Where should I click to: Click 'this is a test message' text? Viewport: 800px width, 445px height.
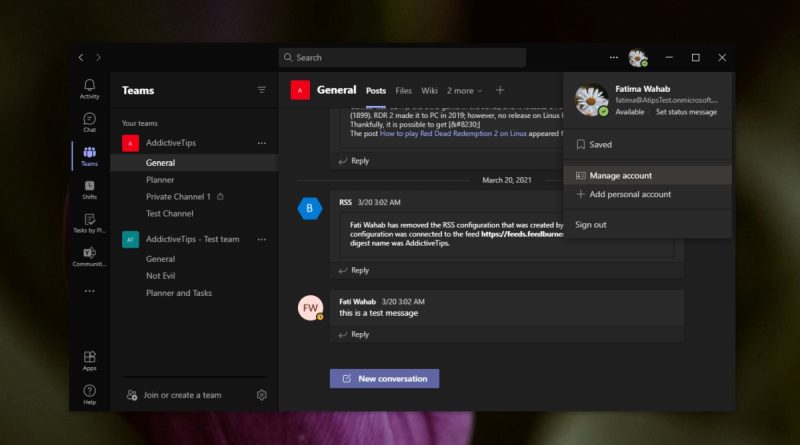pyautogui.click(x=379, y=313)
